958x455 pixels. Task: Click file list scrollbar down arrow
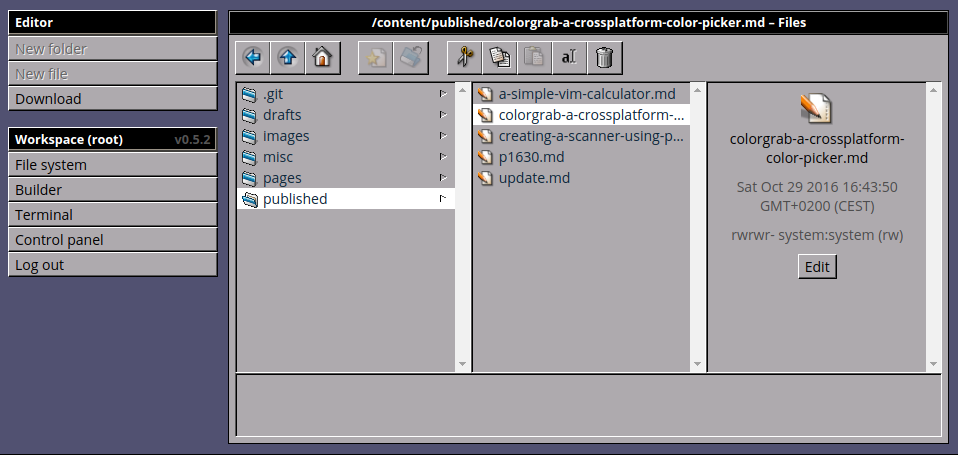pyautogui.click(x=697, y=364)
